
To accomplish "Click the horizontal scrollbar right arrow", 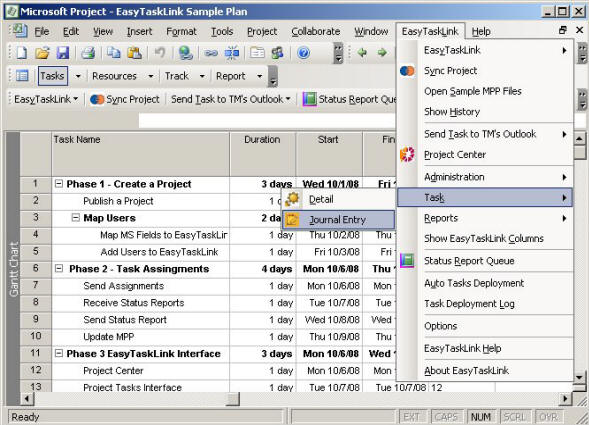I will [565, 398].
